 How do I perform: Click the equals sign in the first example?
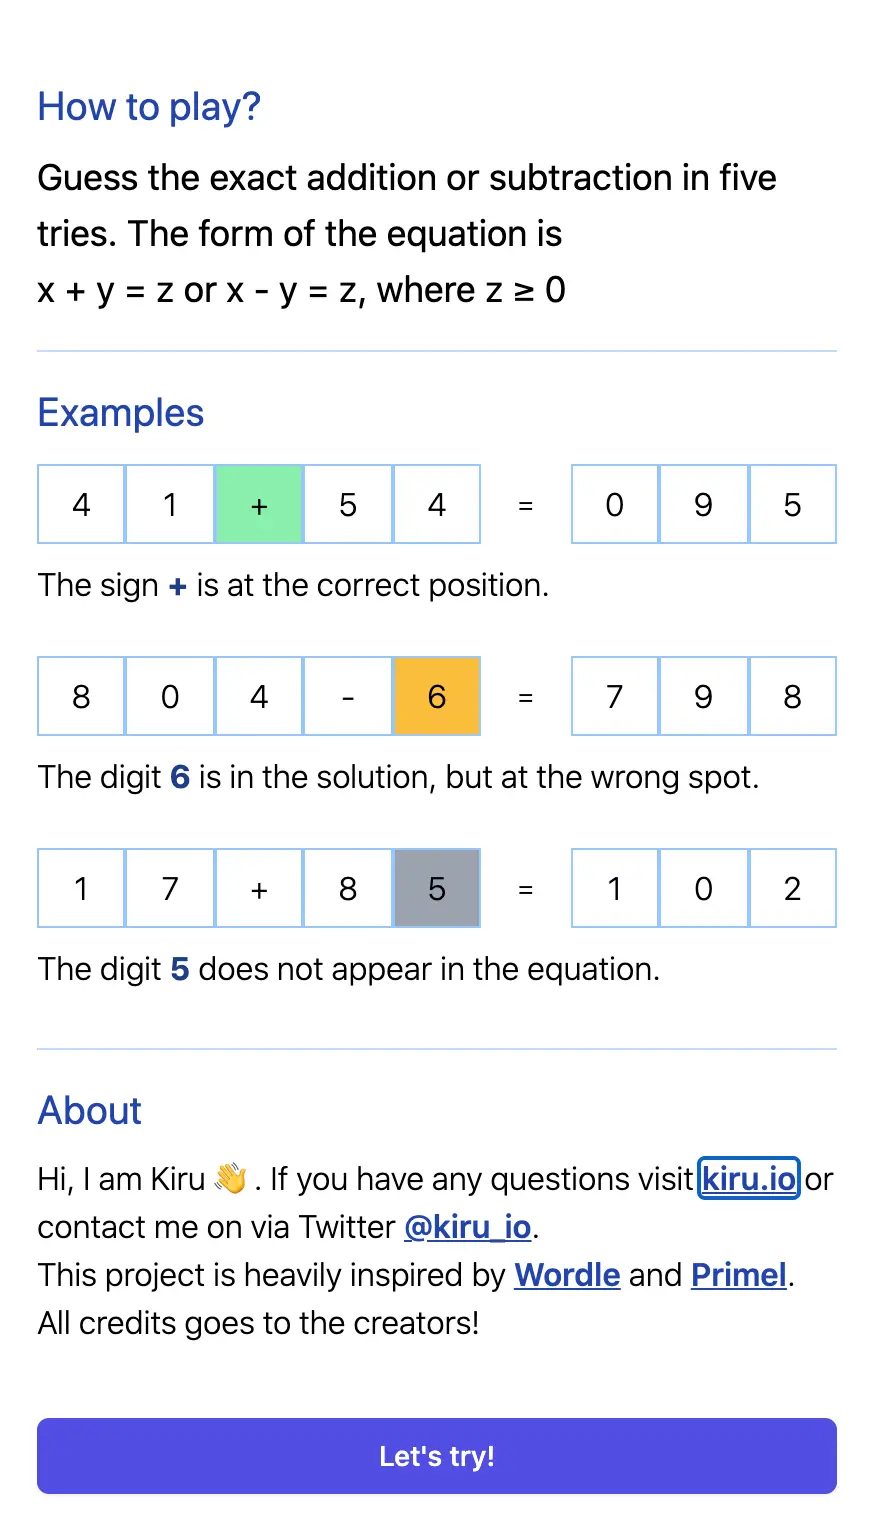[526, 504]
